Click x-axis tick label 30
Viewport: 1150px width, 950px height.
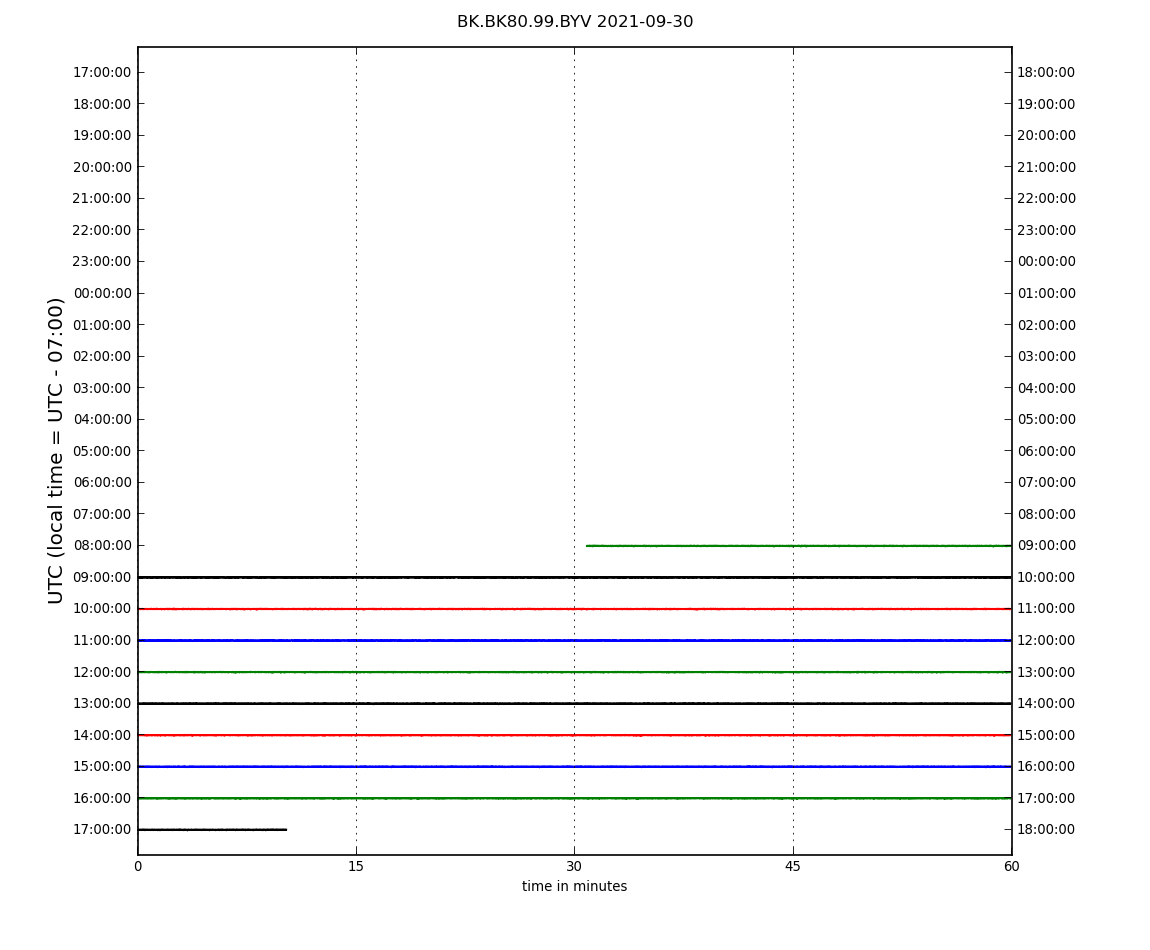click(574, 866)
